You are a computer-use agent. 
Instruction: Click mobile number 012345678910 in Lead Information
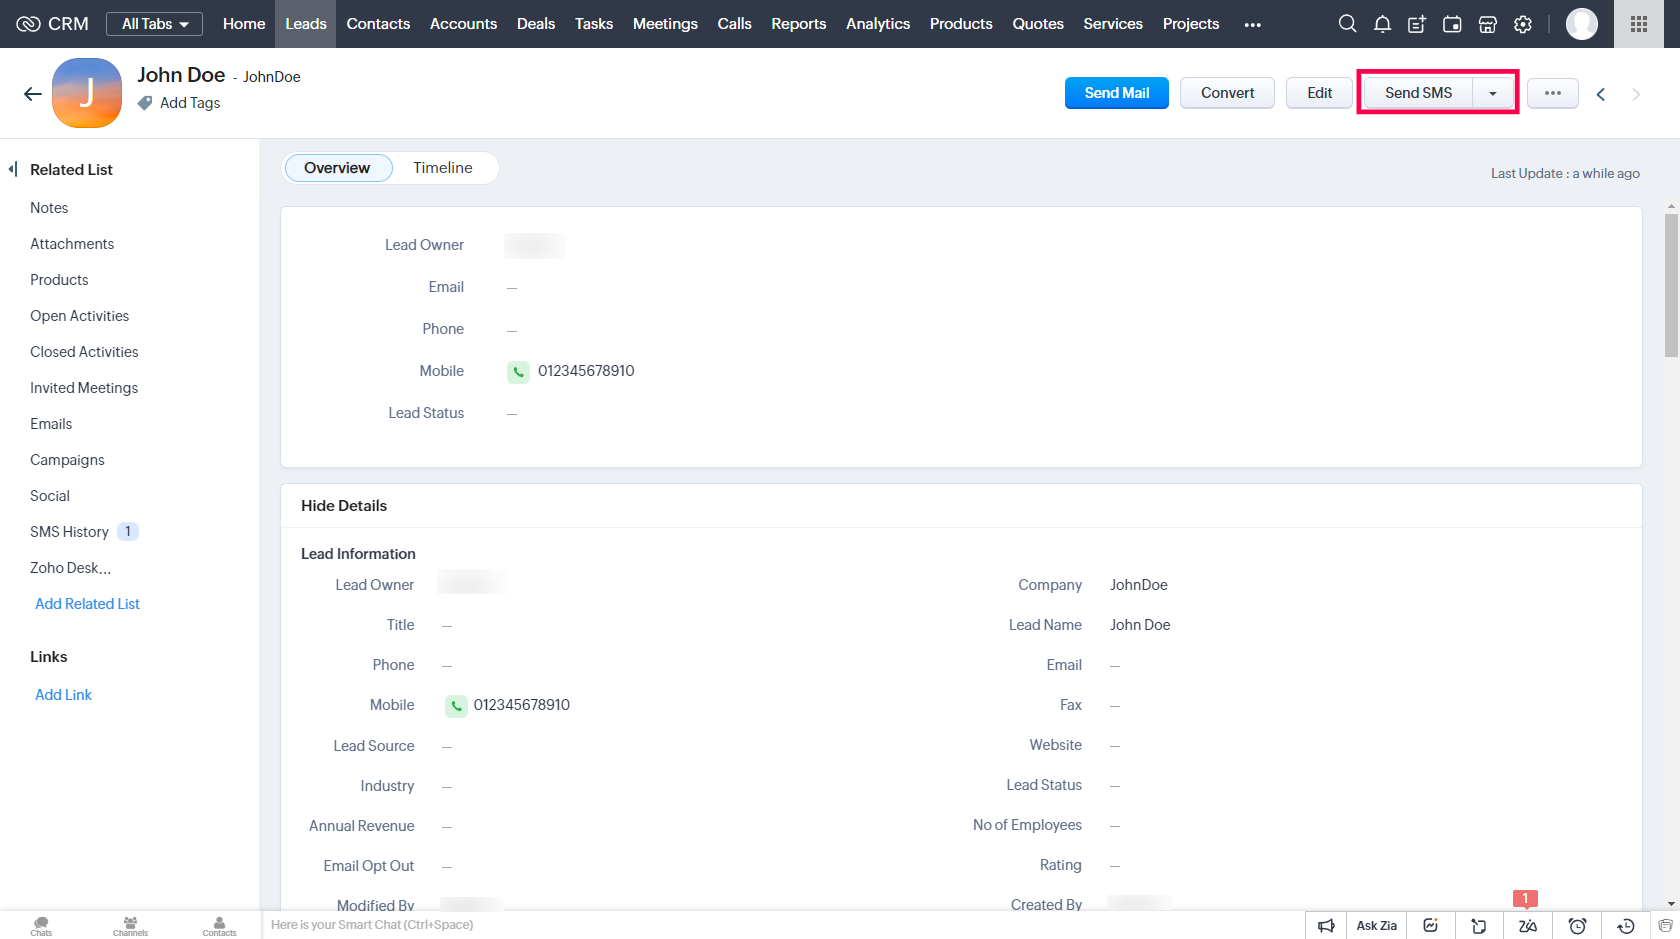[522, 705]
